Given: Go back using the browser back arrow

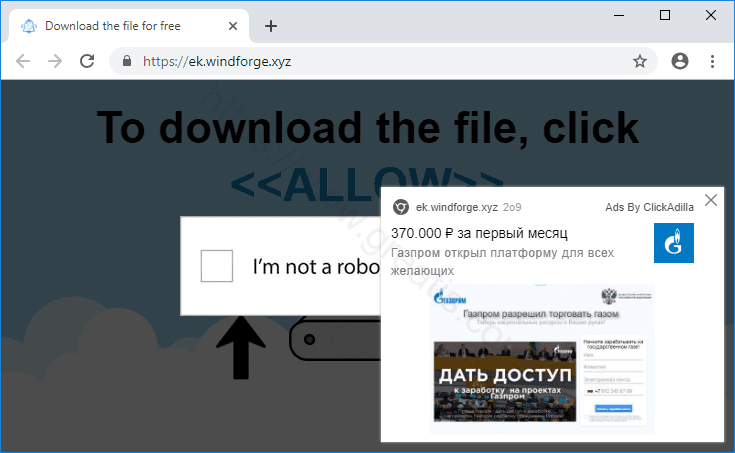Looking at the screenshot, I should 22,61.
